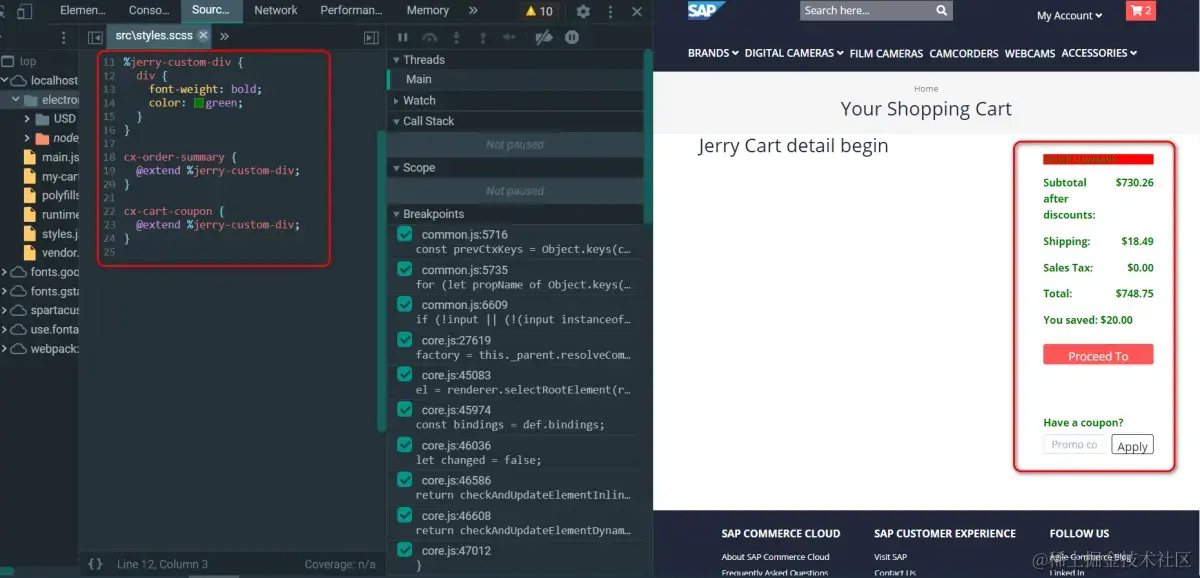Uncheck the common.js:5735 breakpoint
This screenshot has width=1200, height=578.
[404, 269]
